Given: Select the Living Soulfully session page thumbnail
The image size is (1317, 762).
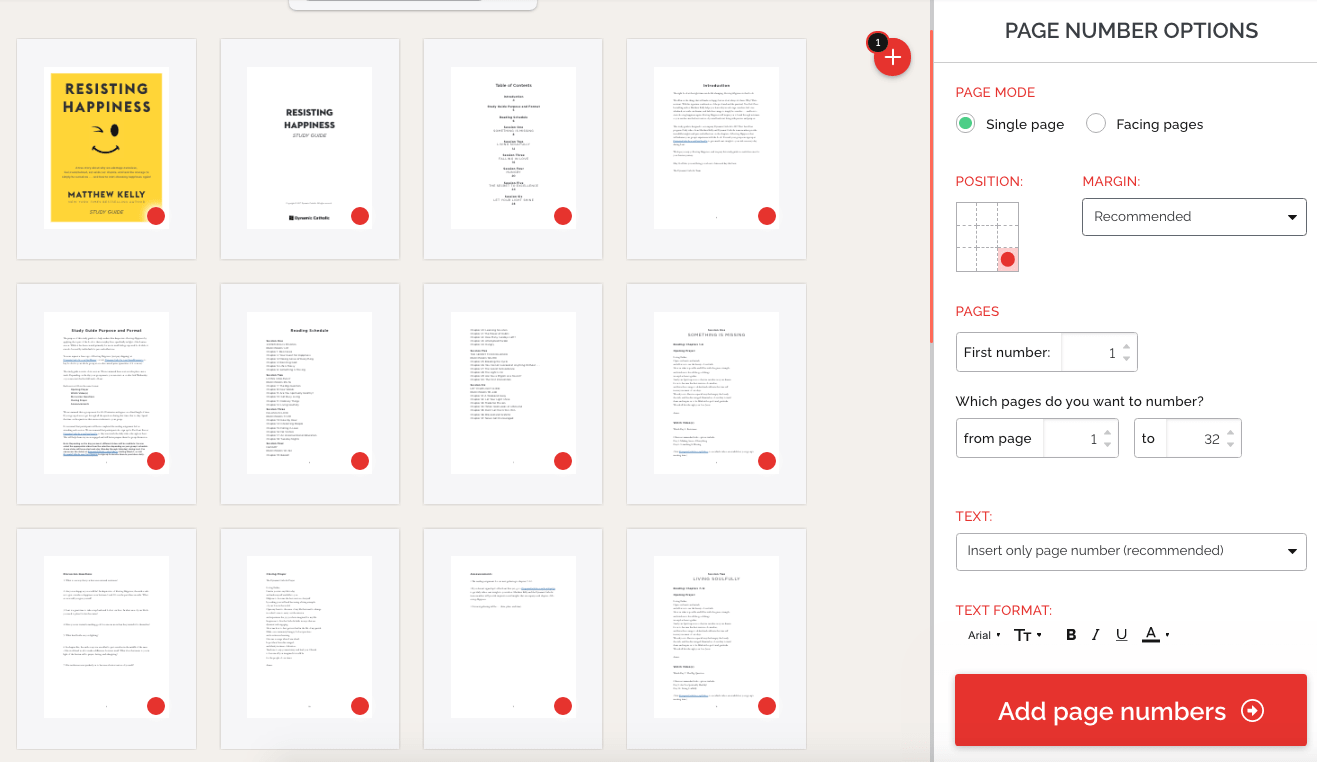Looking at the screenshot, I should (x=716, y=638).
